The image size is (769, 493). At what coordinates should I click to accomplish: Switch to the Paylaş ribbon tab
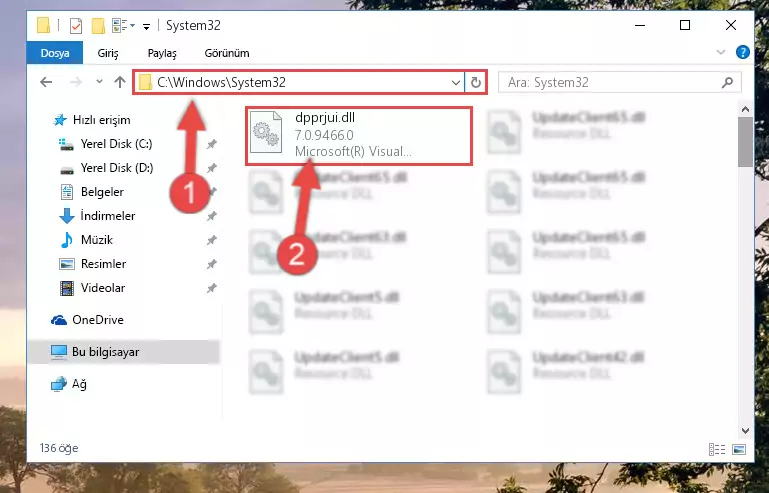pos(162,53)
